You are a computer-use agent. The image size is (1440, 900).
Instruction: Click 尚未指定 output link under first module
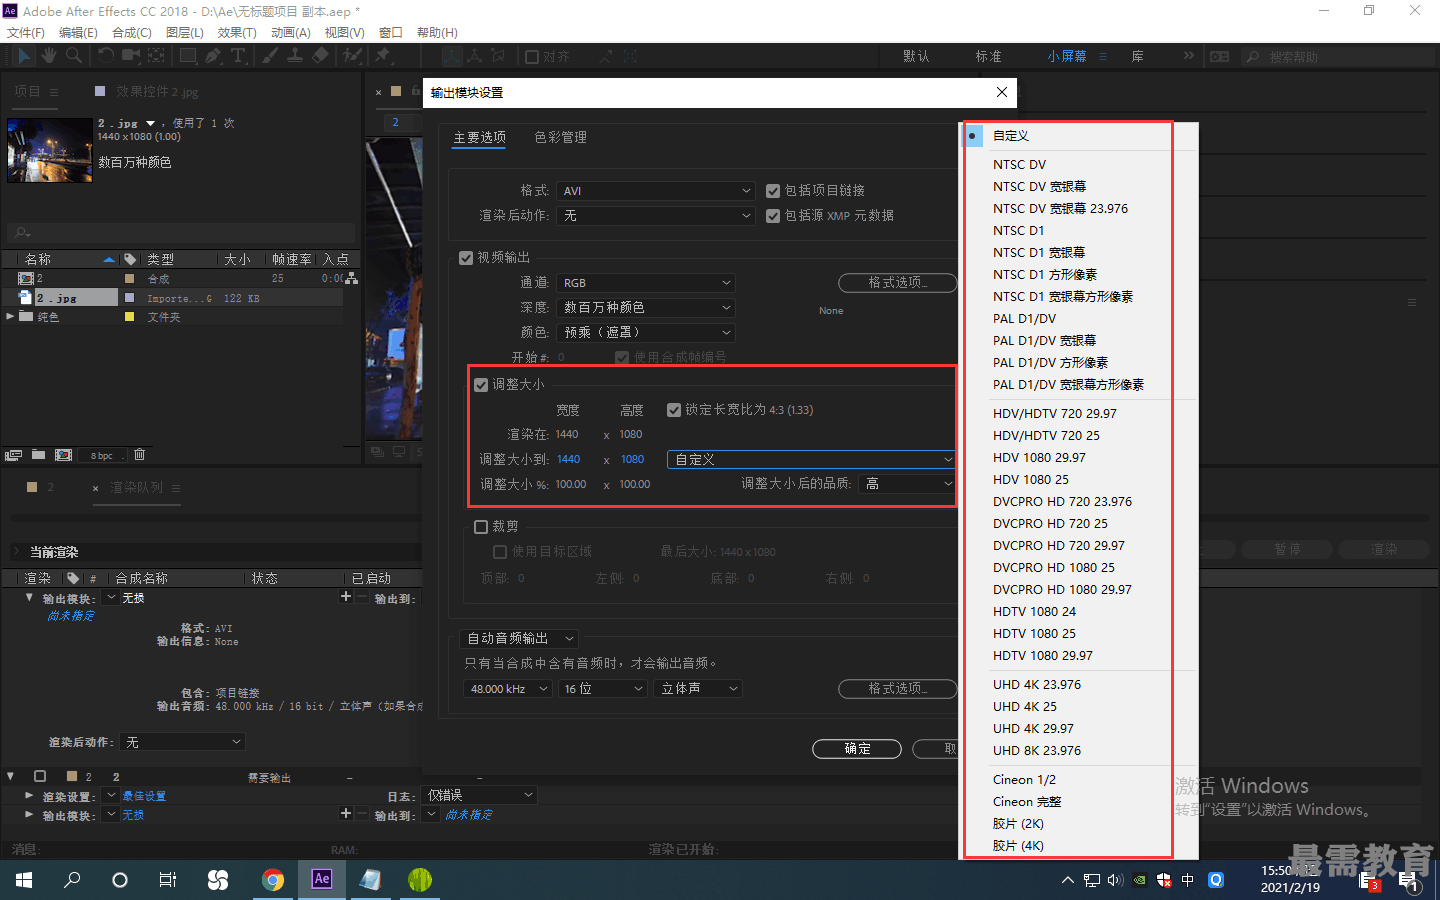click(71, 616)
